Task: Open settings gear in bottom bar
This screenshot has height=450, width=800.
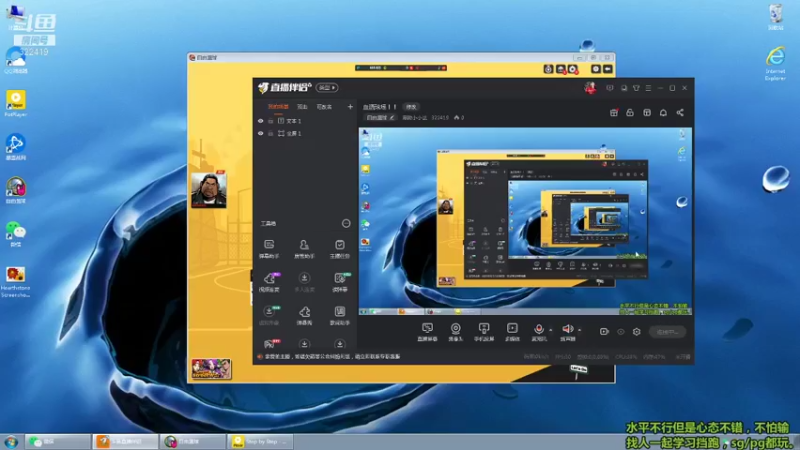Action: click(x=636, y=332)
